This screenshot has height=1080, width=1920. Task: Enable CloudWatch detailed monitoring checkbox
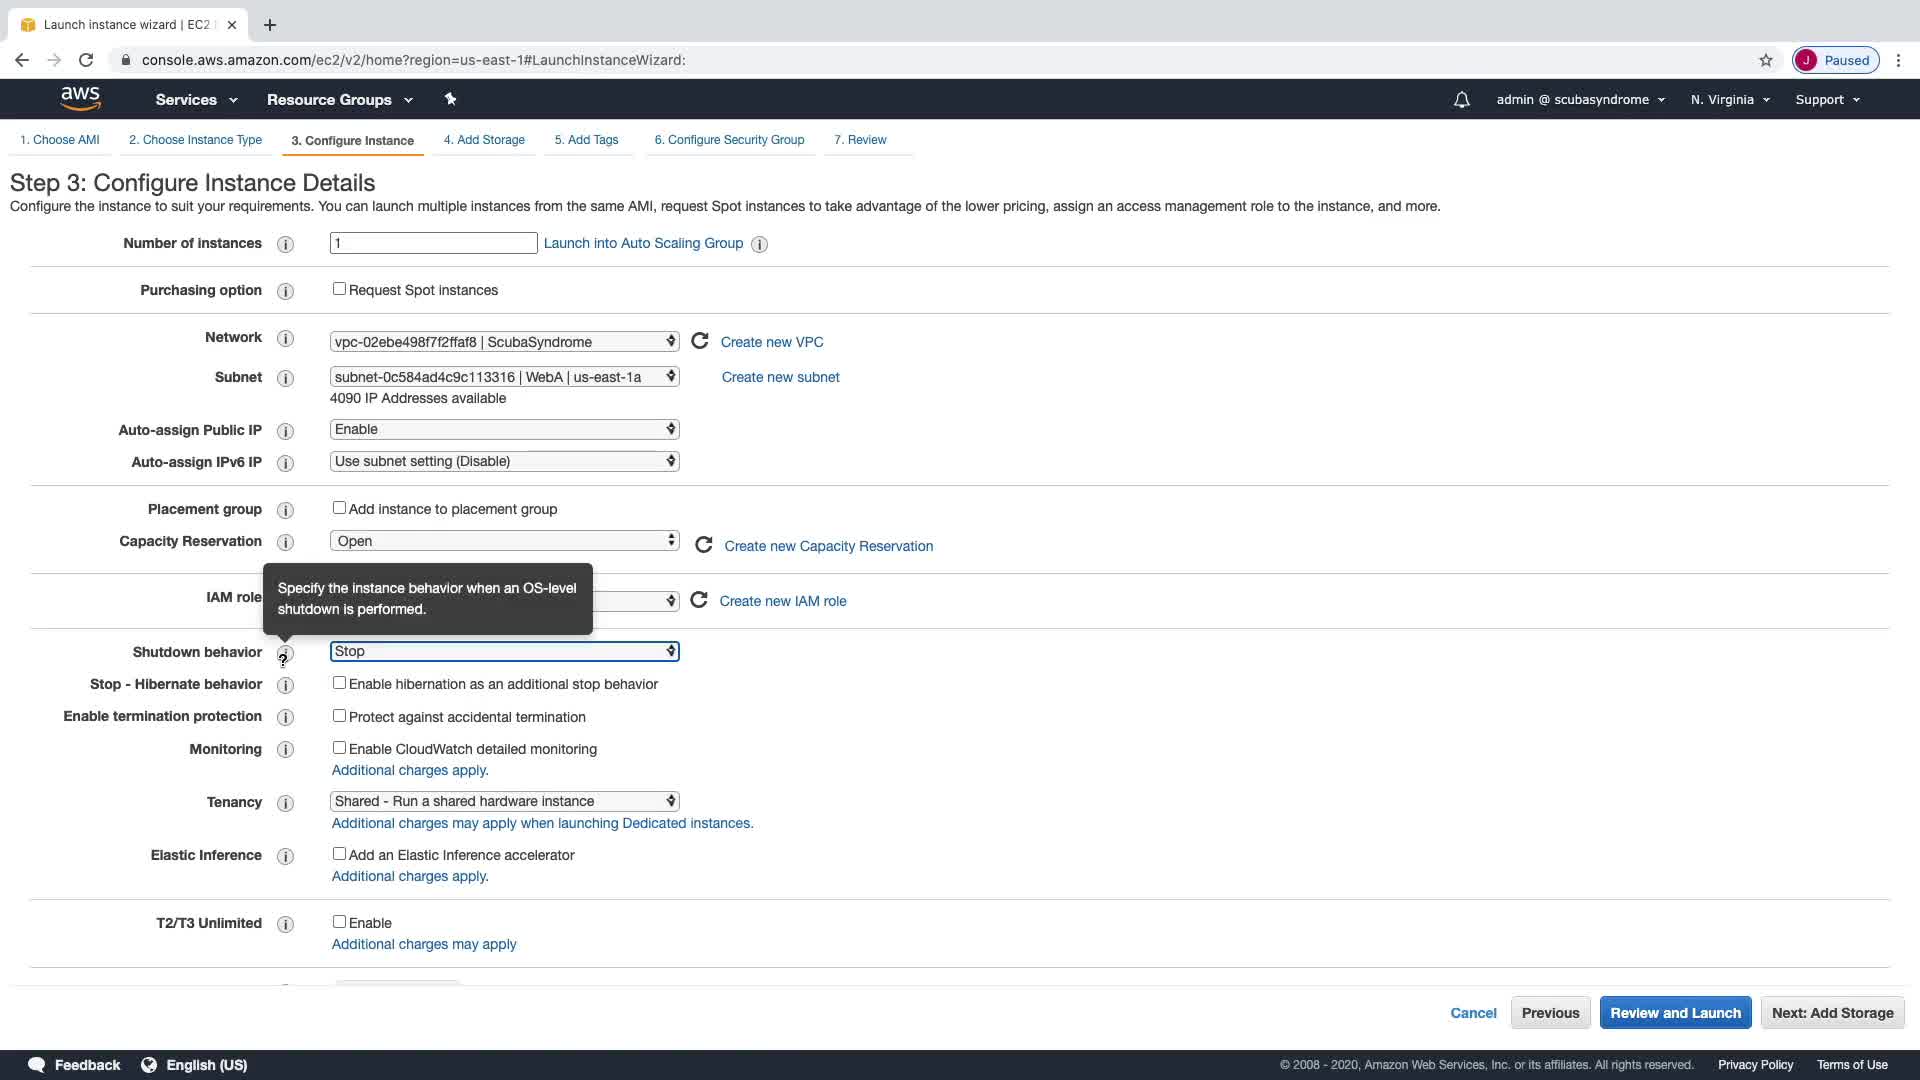coord(339,748)
